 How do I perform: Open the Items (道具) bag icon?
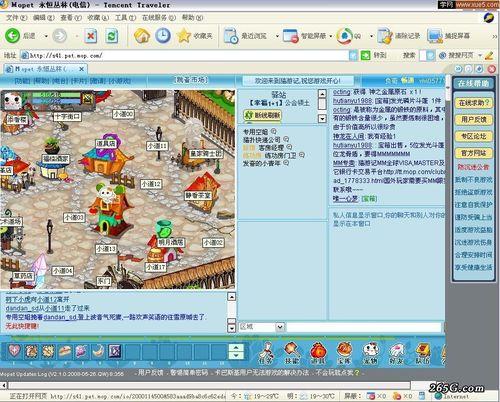tap(318, 353)
